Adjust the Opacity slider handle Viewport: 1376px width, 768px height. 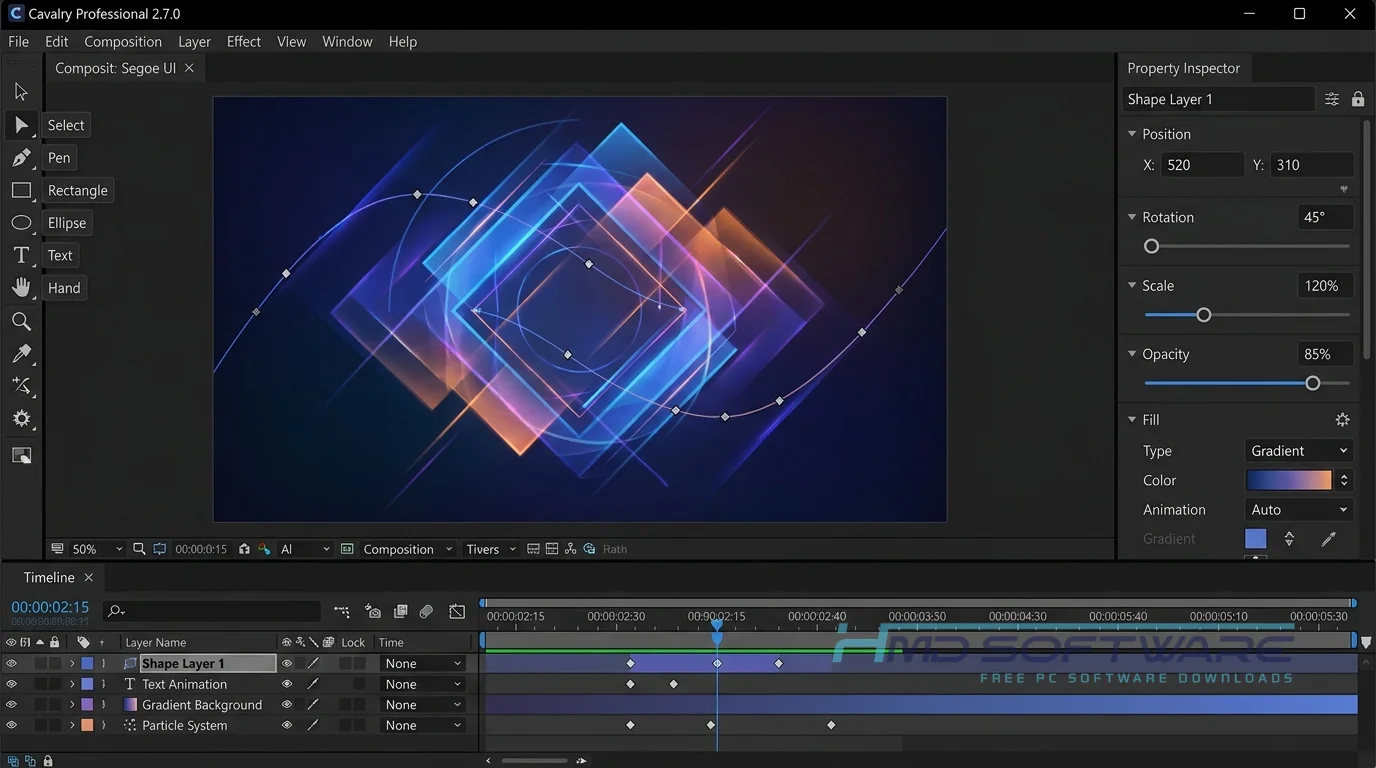coord(1313,383)
